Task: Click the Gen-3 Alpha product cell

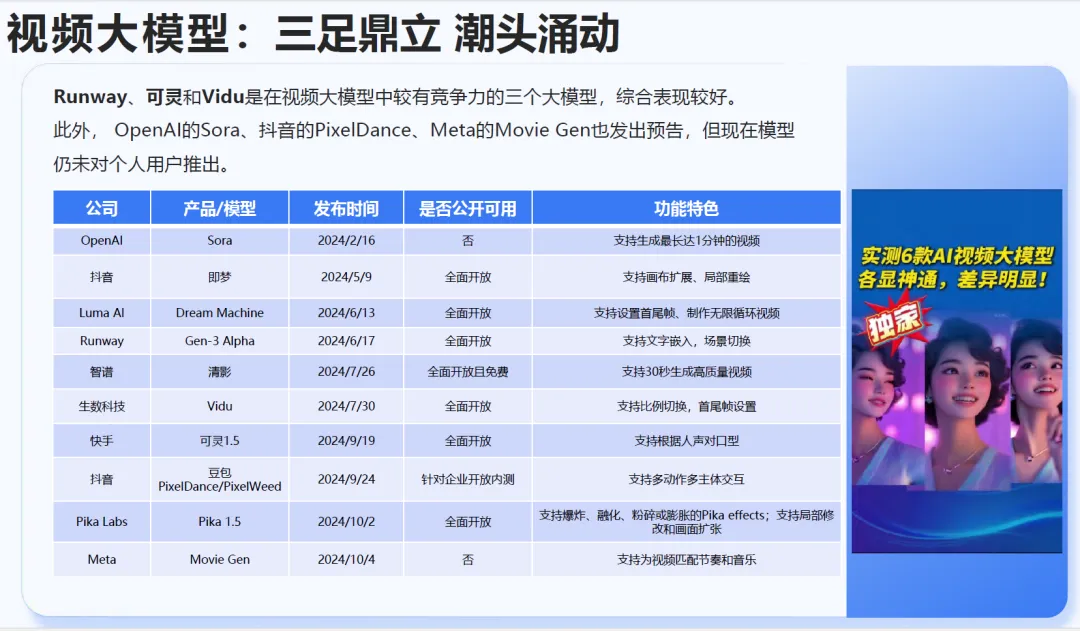Action: coord(220,341)
